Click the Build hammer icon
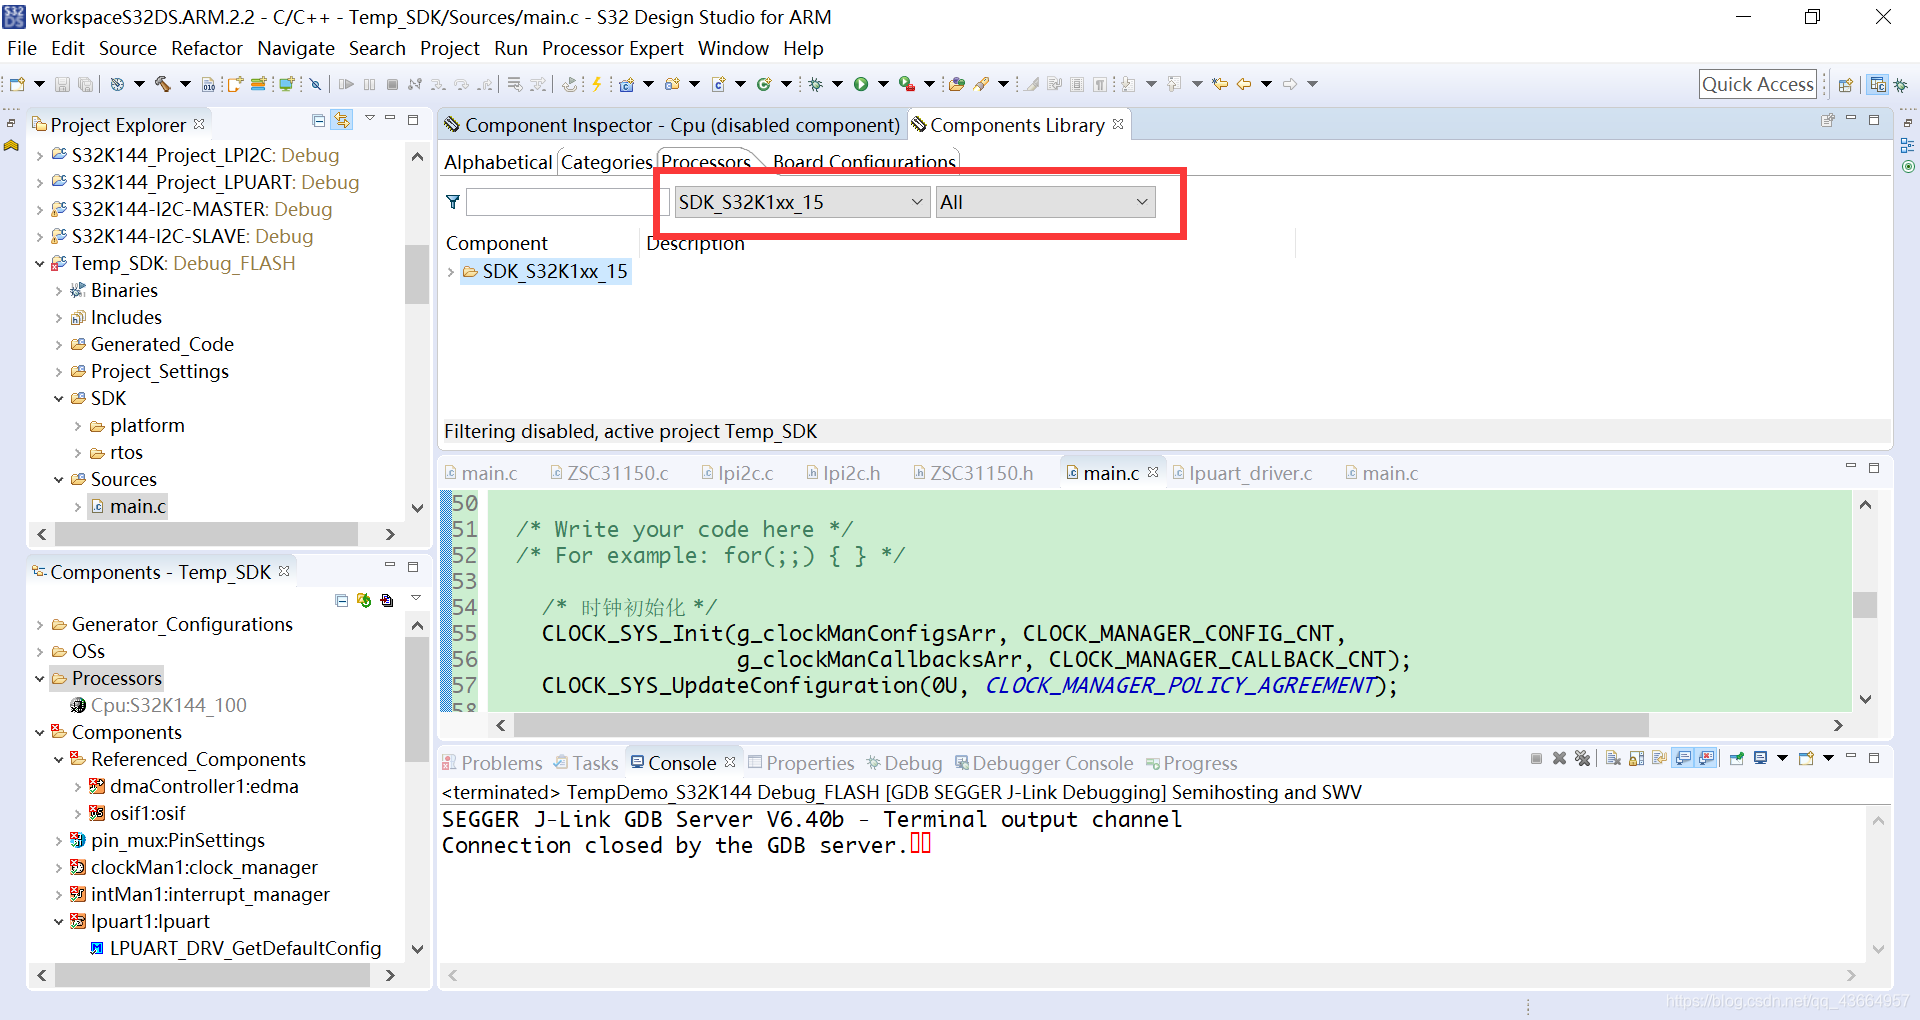1920x1020 pixels. pyautogui.click(x=162, y=84)
